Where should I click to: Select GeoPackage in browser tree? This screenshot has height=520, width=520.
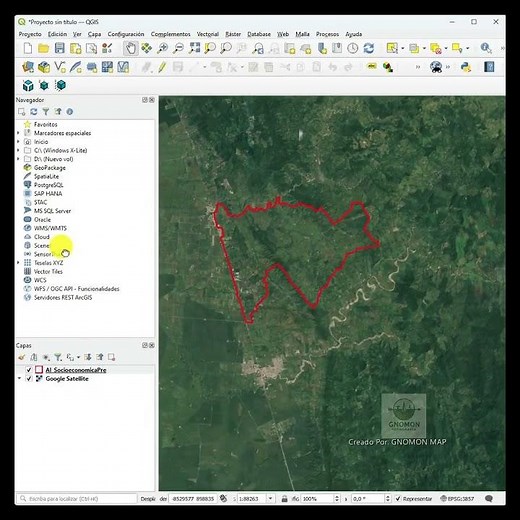[50, 168]
